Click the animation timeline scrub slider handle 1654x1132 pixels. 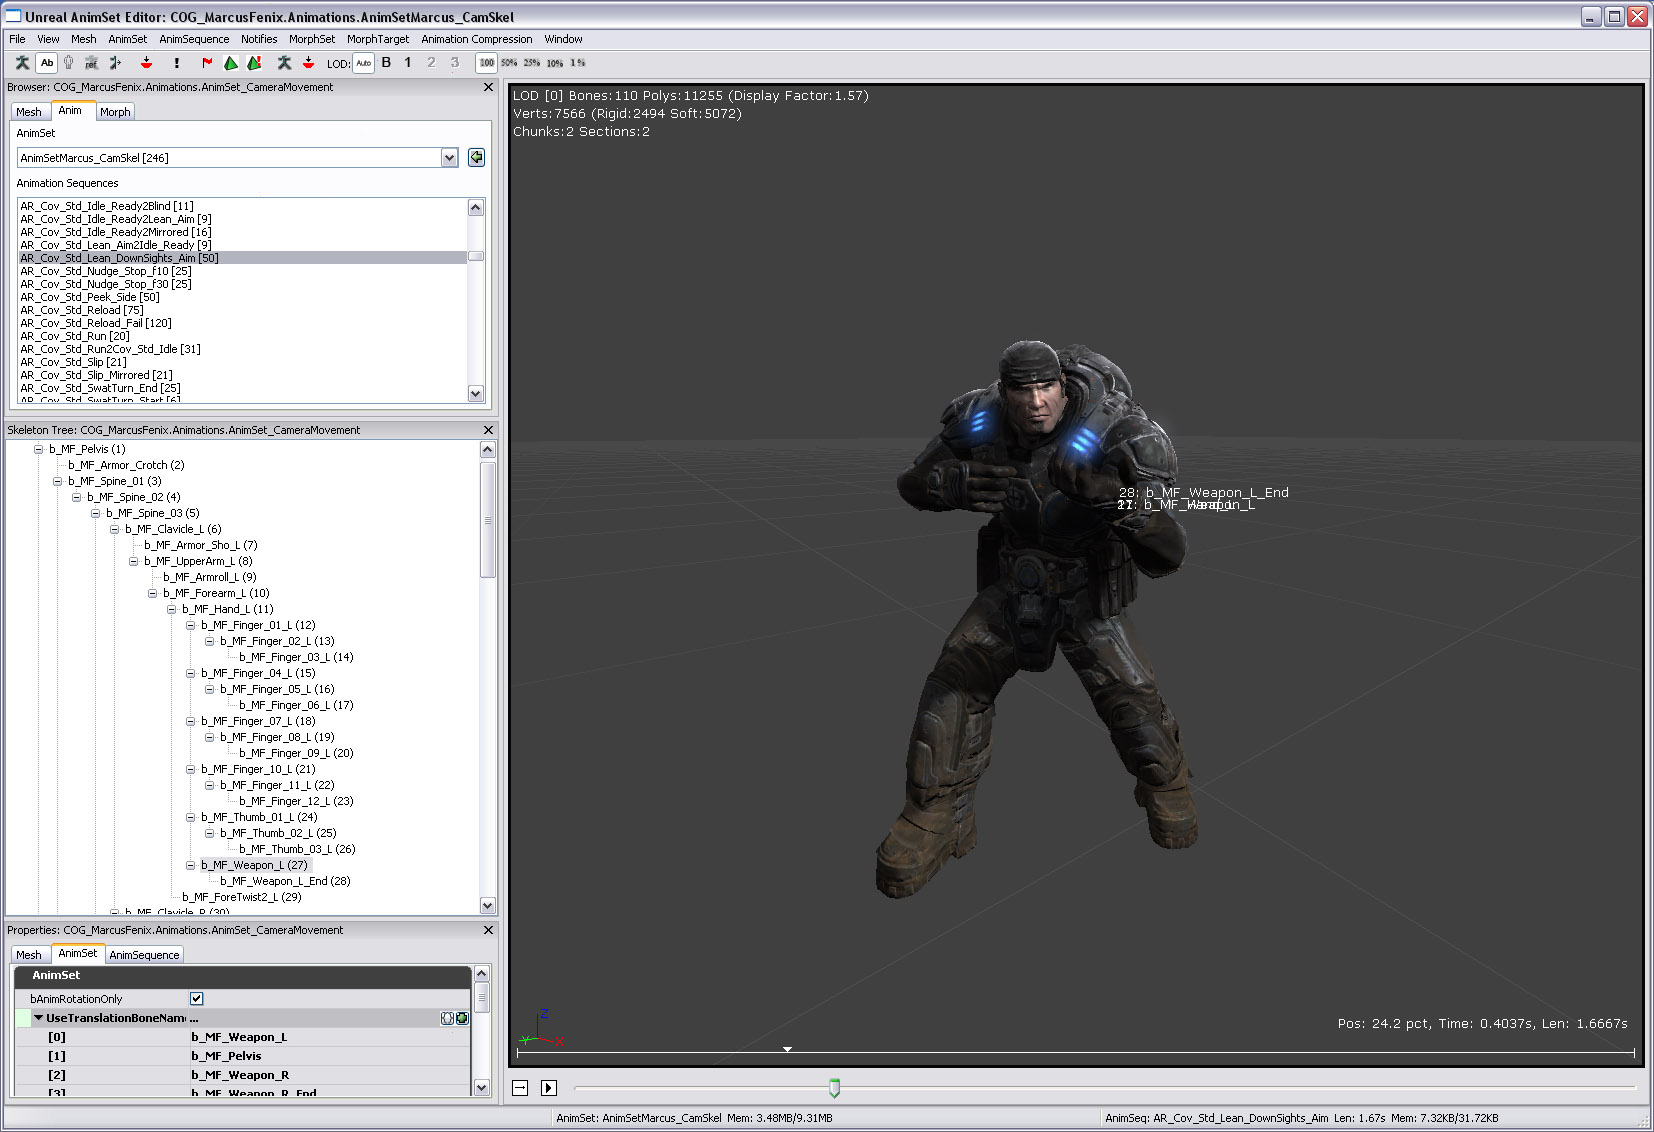[834, 1088]
